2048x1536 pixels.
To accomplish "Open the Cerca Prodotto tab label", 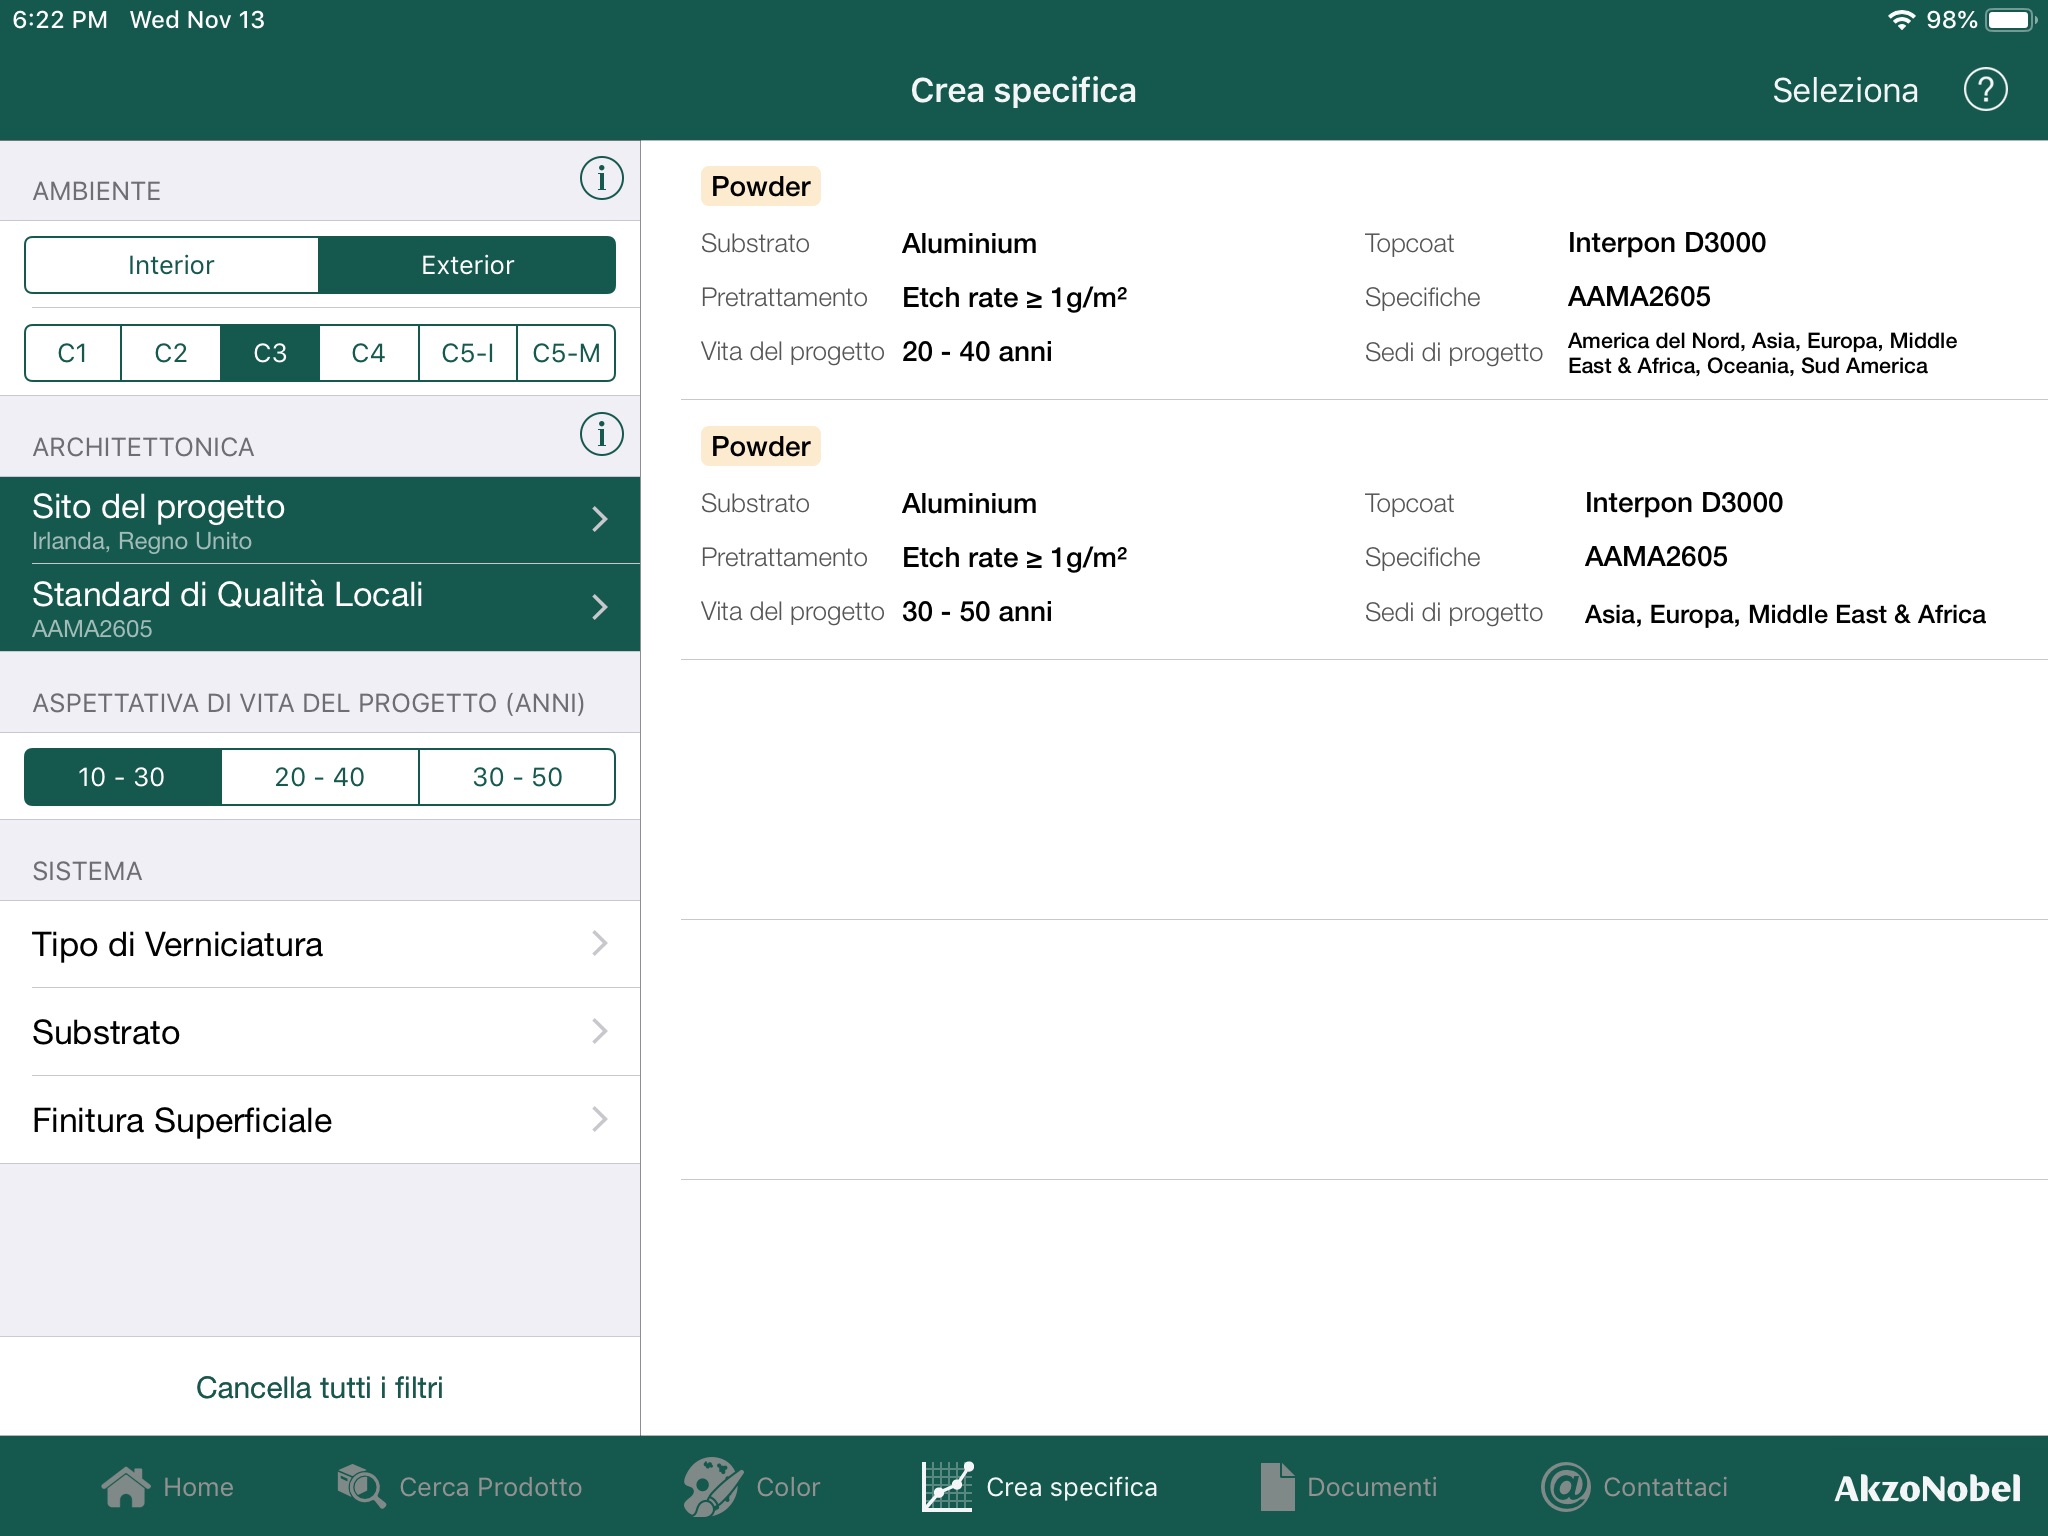I will [x=490, y=1487].
